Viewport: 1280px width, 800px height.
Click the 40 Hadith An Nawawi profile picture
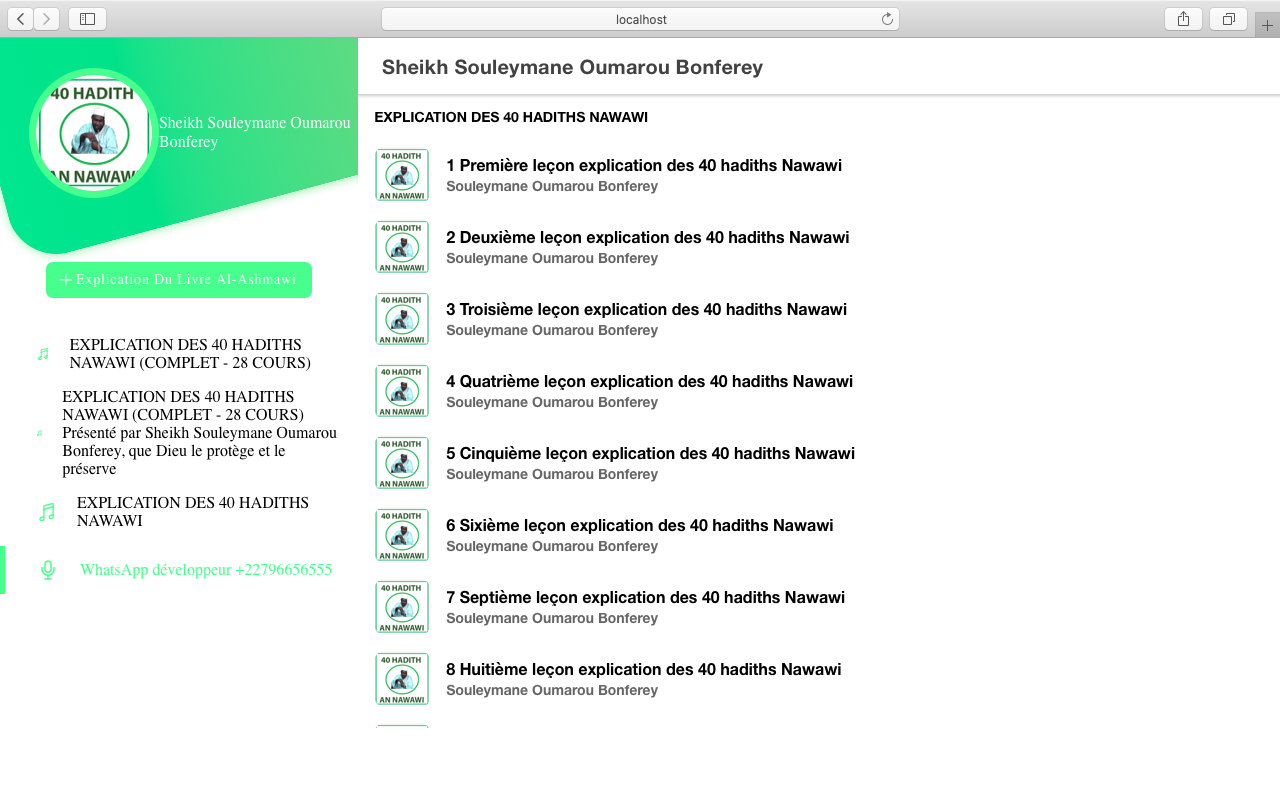[94, 133]
